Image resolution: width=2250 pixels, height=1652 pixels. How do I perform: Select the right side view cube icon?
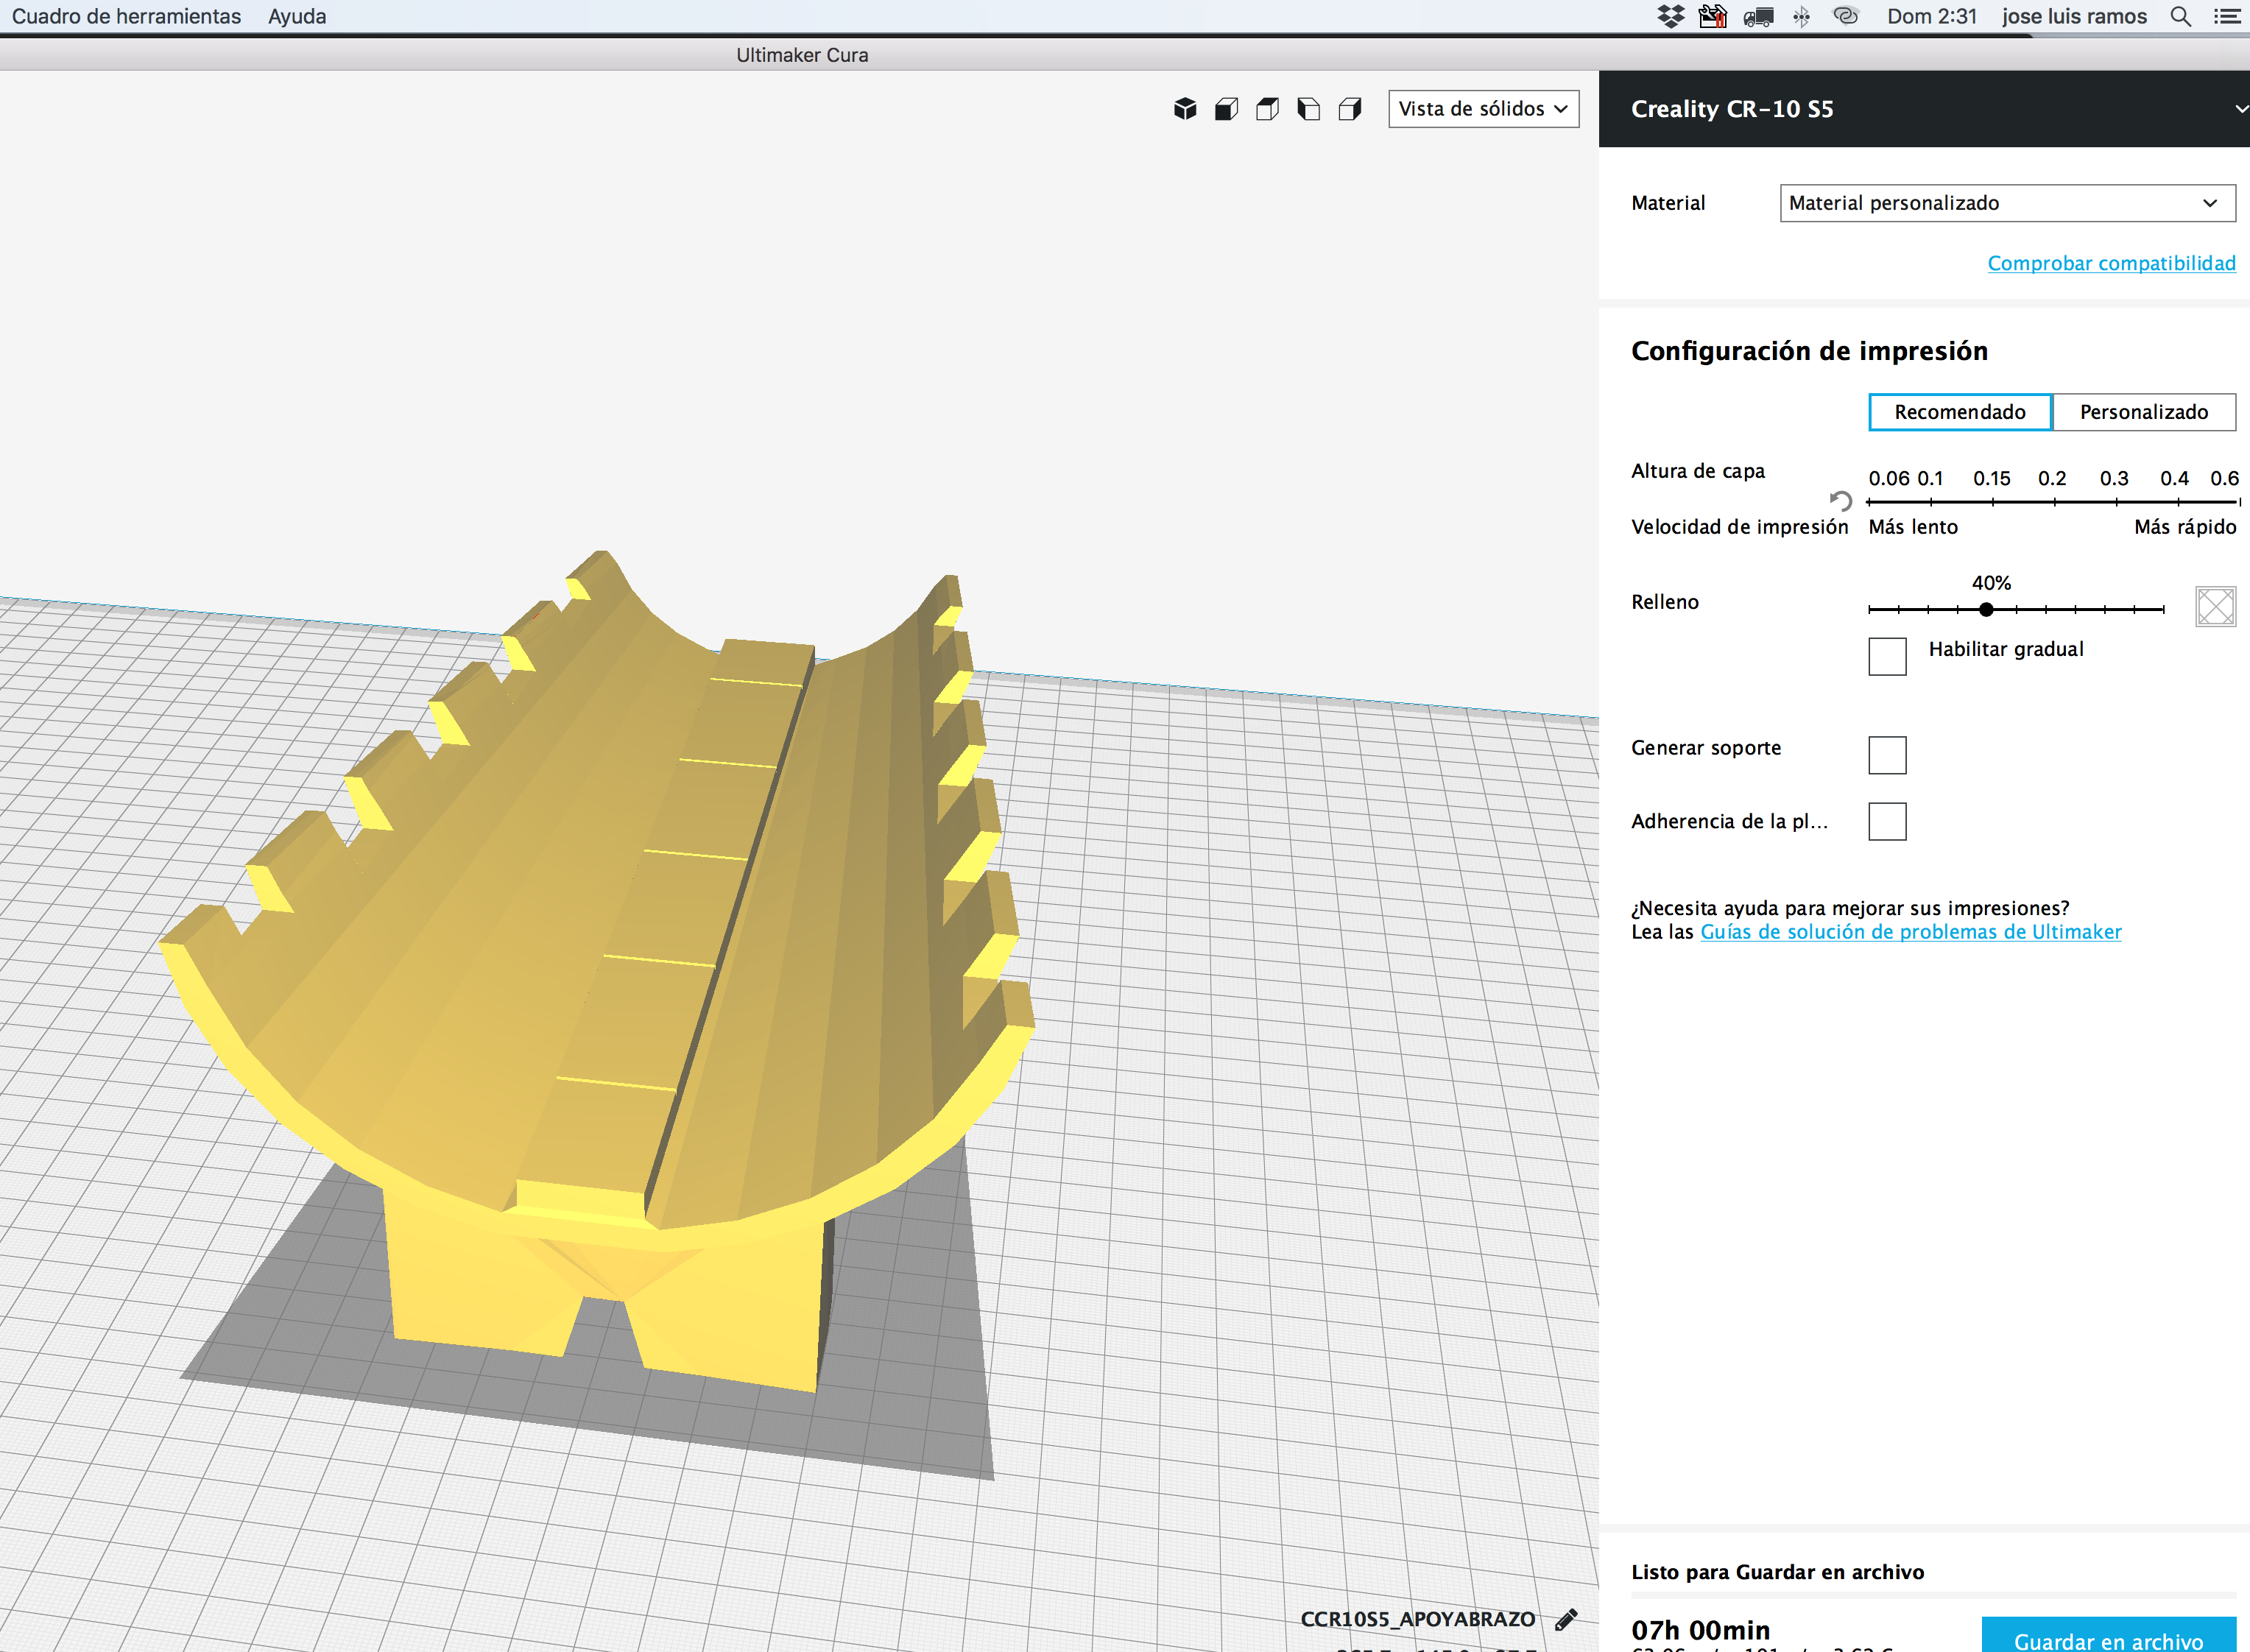pos(1350,109)
